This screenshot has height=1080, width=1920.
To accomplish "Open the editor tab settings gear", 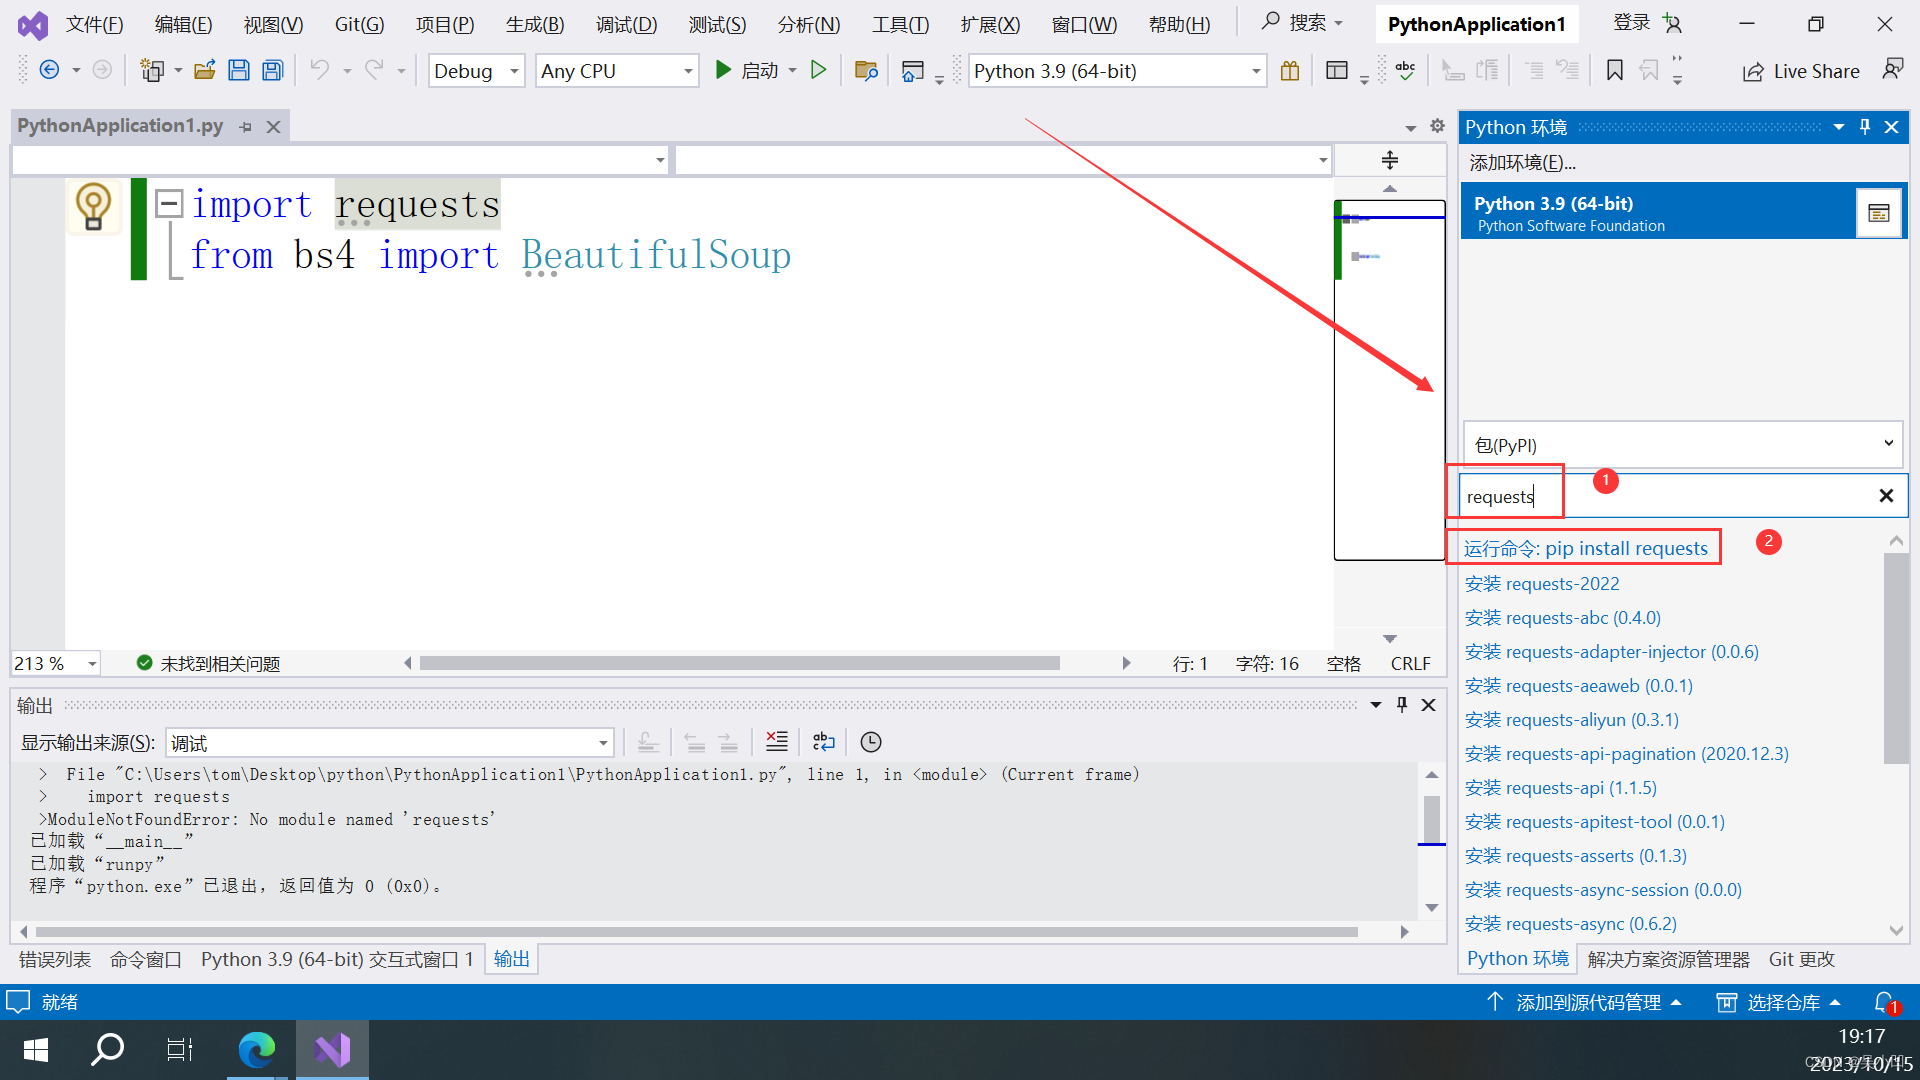I will [x=1437, y=126].
